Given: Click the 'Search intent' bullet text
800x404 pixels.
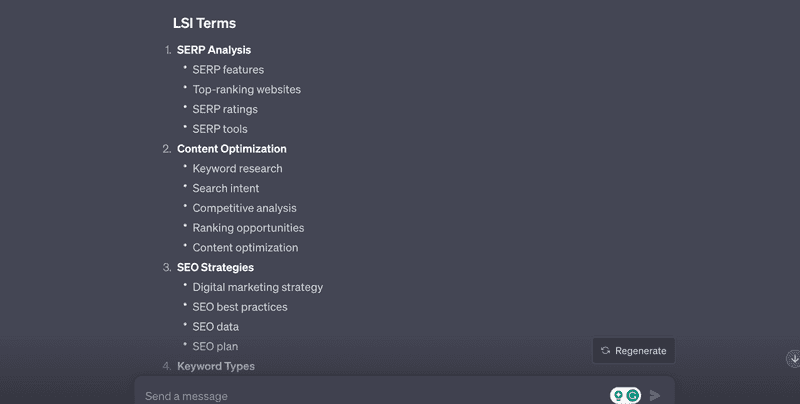Looking at the screenshot, I should point(226,188).
